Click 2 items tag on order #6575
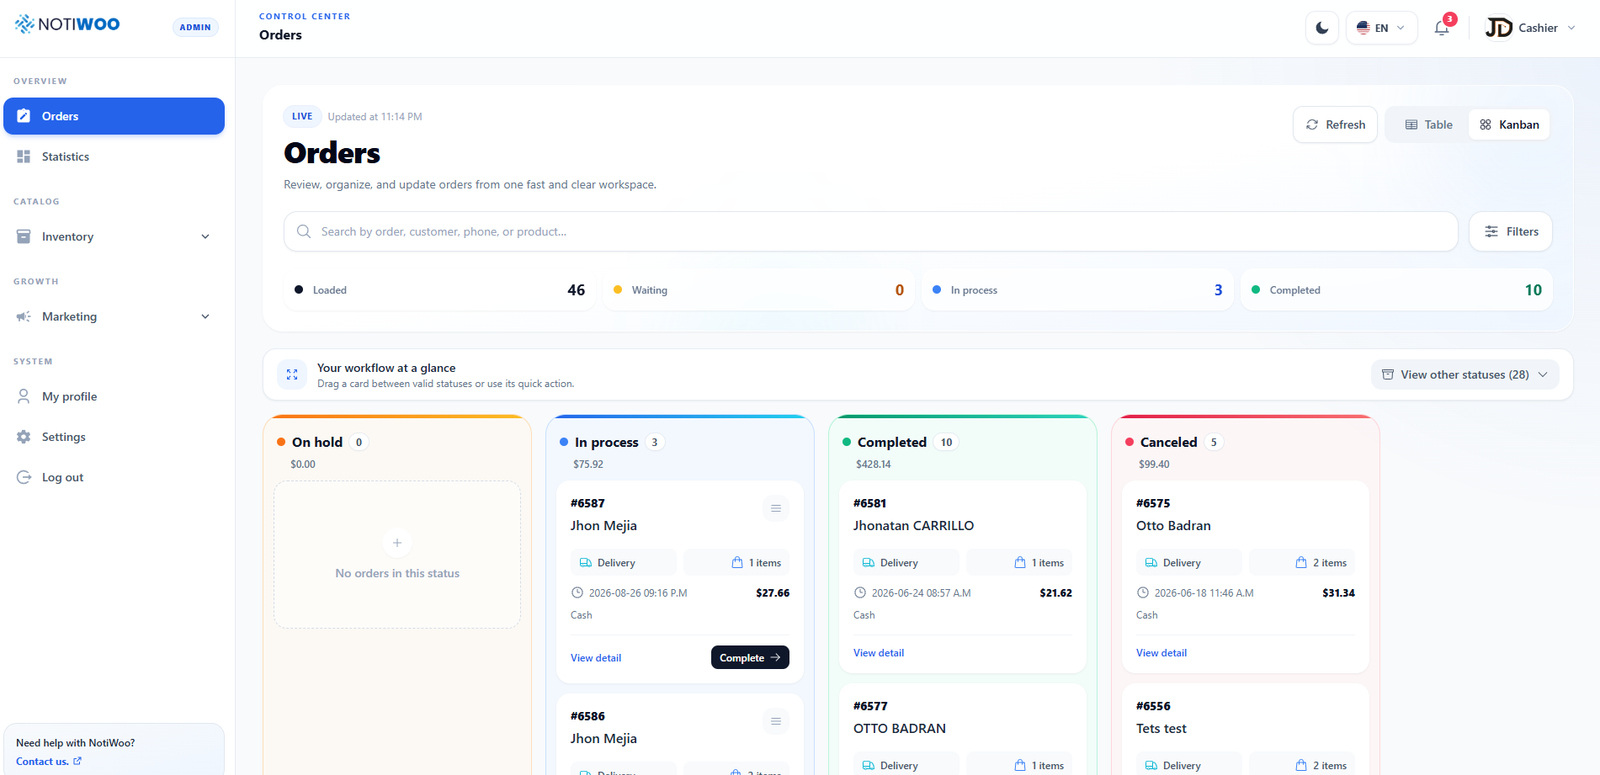This screenshot has height=775, width=1600. click(1303, 563)
